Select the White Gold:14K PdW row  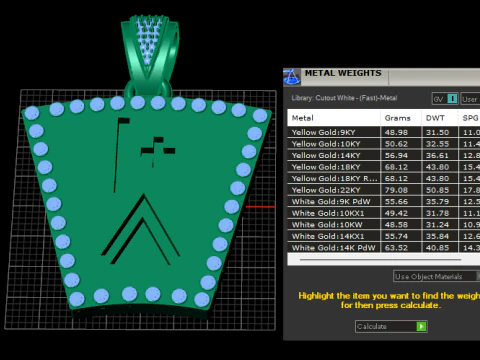(384, 248)
